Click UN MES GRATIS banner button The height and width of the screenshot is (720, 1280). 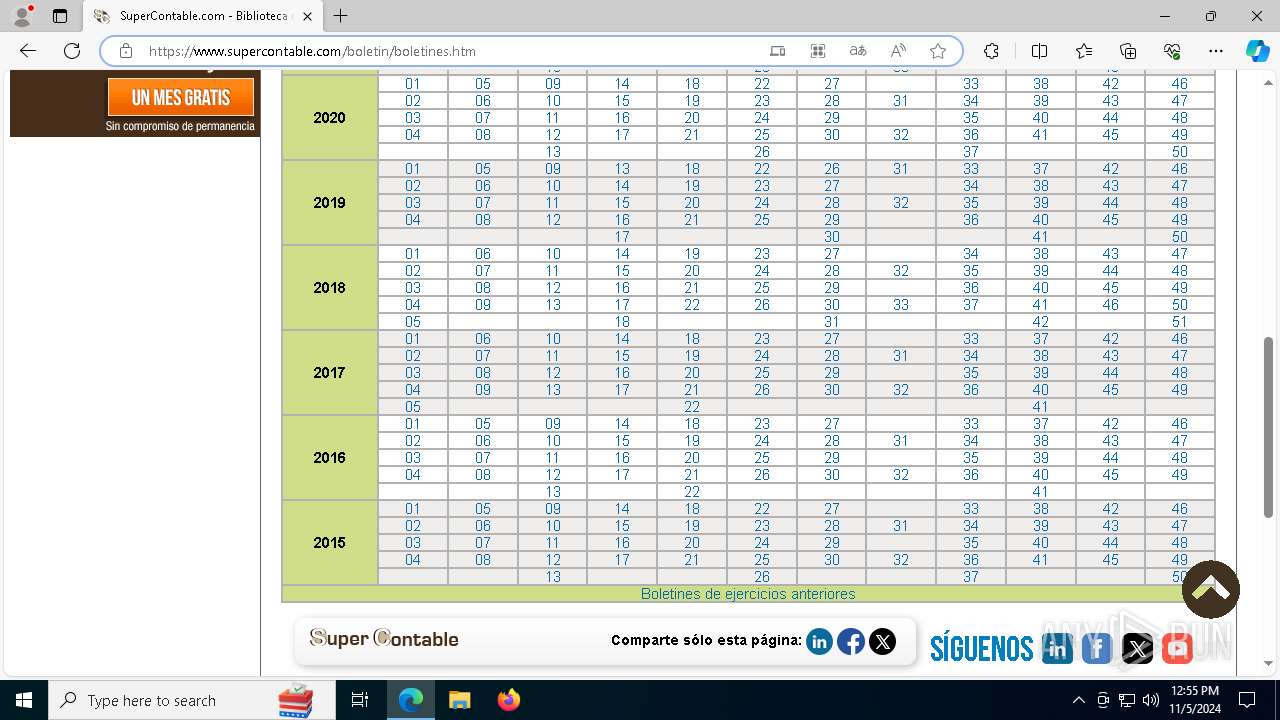(x=181, y=98)
